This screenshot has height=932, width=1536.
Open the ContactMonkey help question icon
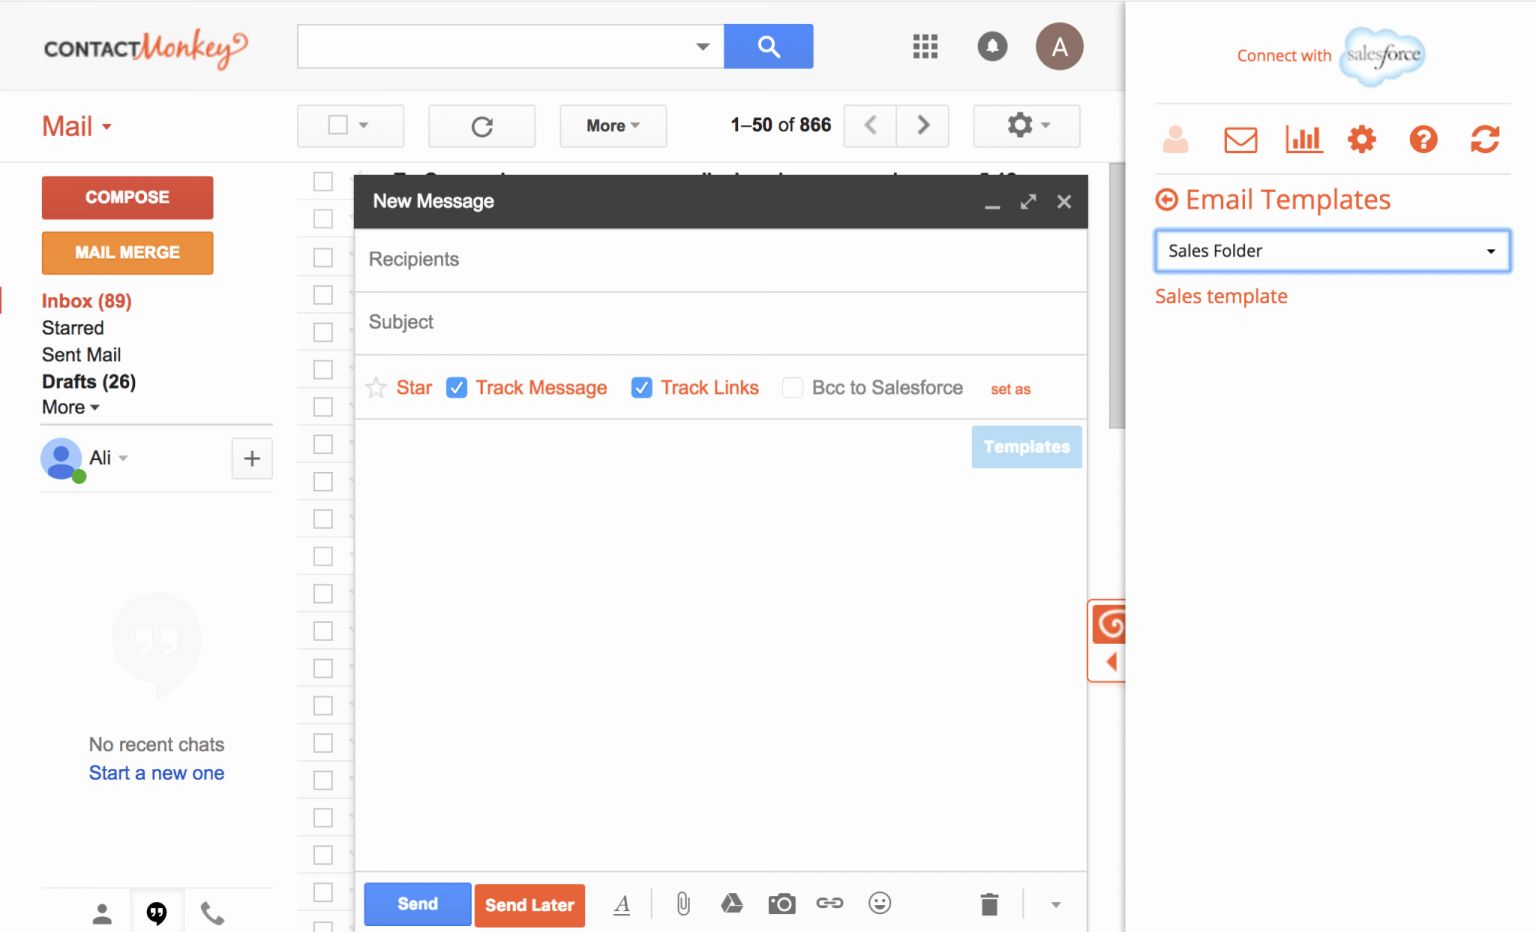(x=1423, y=139)
